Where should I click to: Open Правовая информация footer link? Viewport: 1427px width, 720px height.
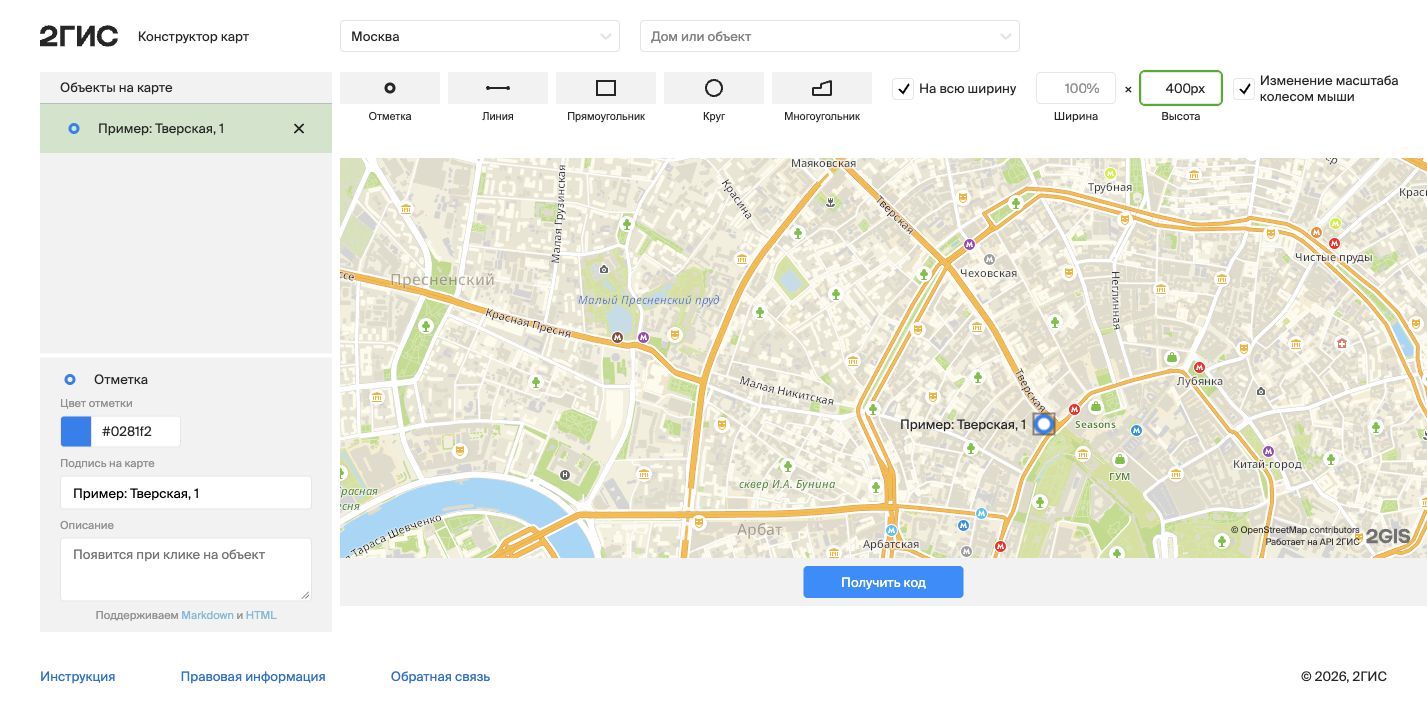[x=253, y=677]
